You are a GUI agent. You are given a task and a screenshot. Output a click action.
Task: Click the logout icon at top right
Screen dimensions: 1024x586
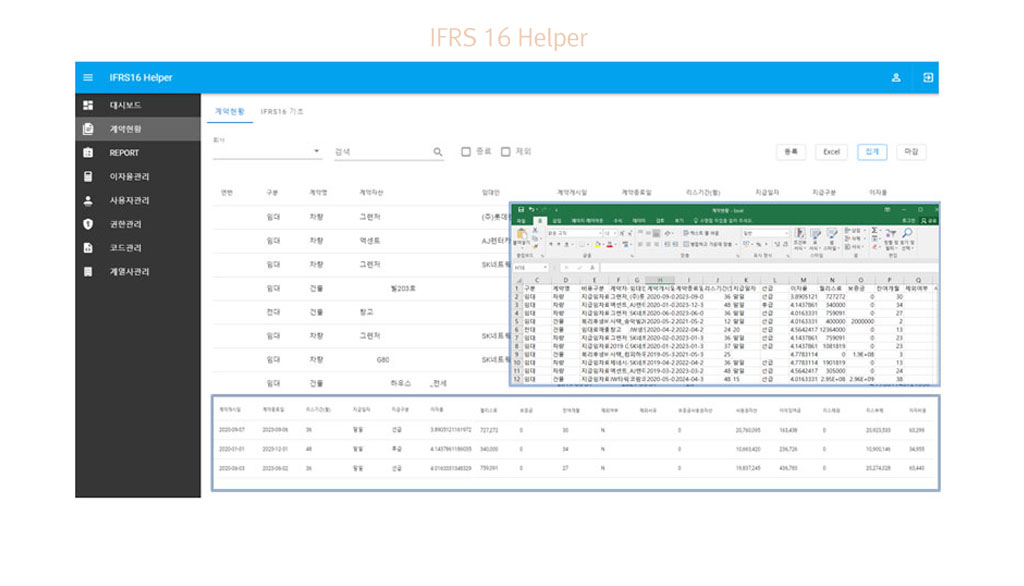927,78
